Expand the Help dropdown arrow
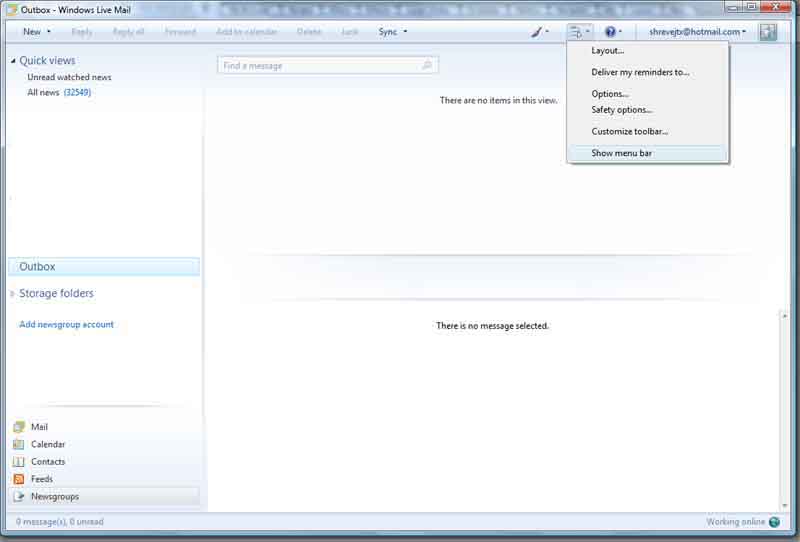The width and height of the screenshot is (800, 542). coord(620,32)
